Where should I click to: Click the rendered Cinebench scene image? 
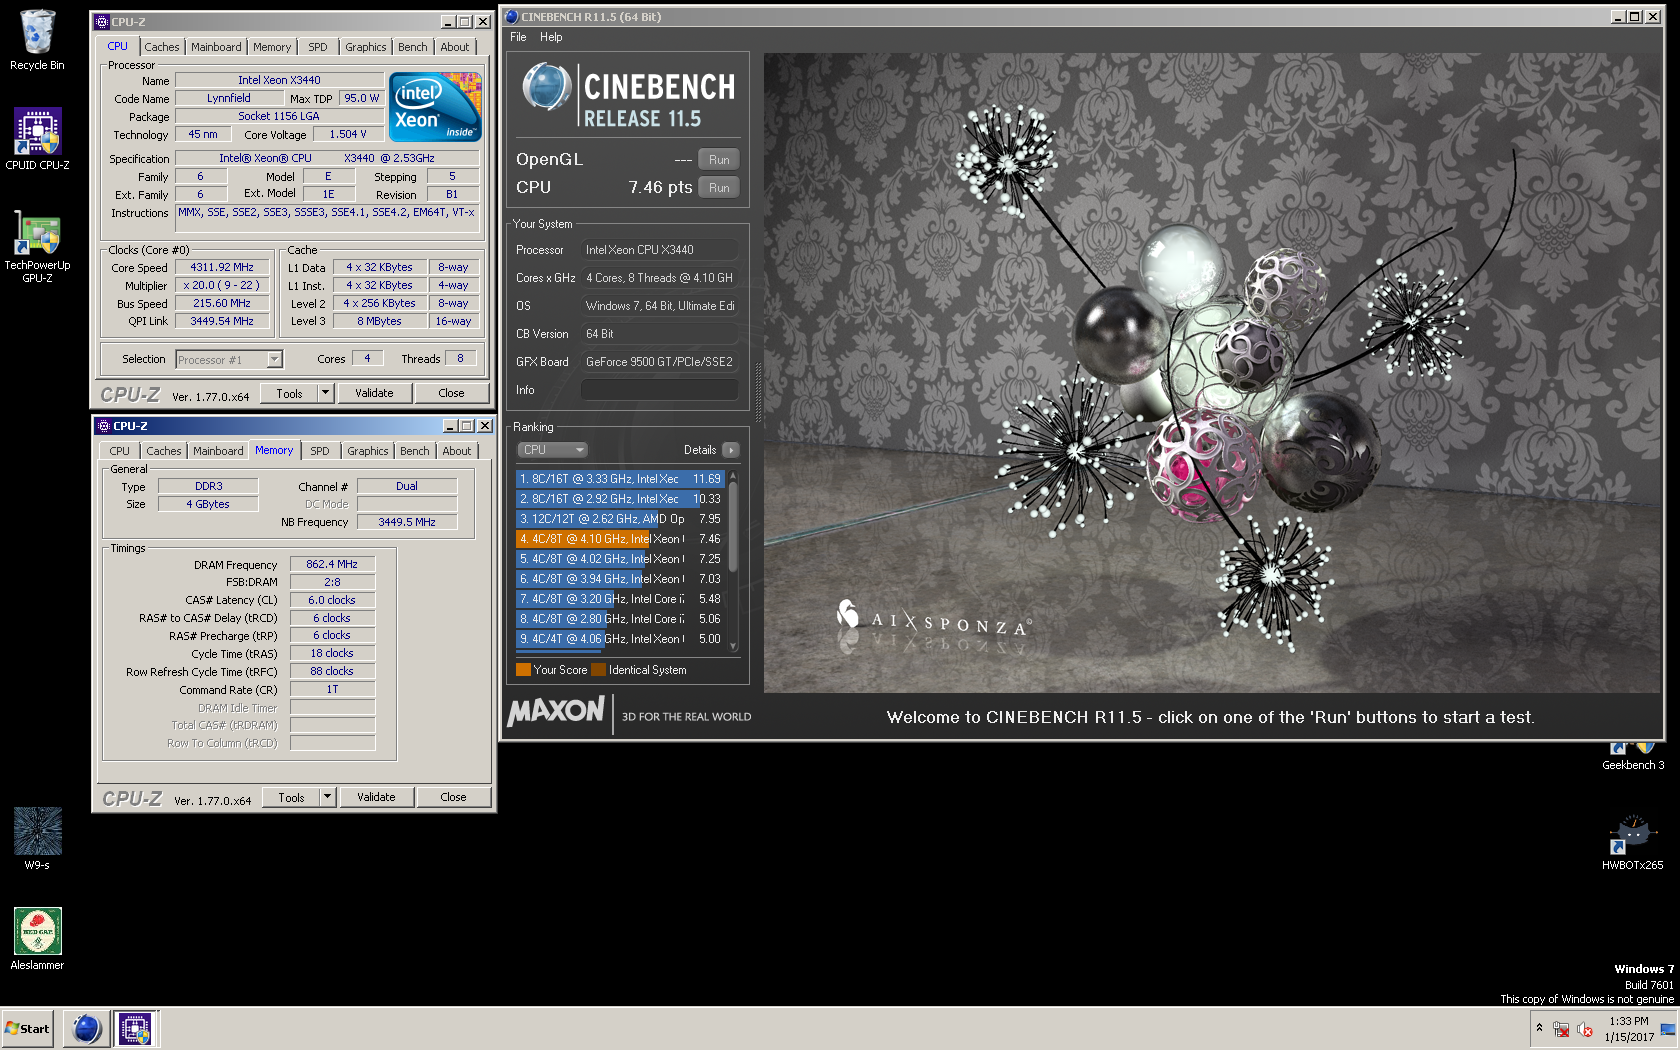(x=1211, y=372)
